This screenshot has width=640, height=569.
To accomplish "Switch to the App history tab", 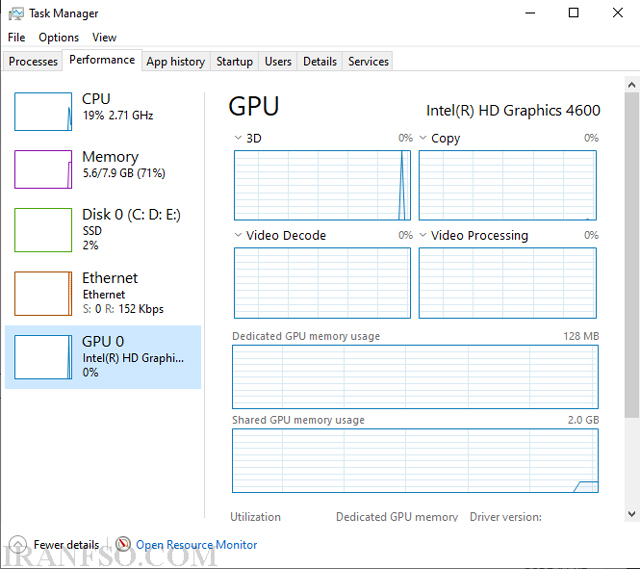I will click(x=176, y=61).
